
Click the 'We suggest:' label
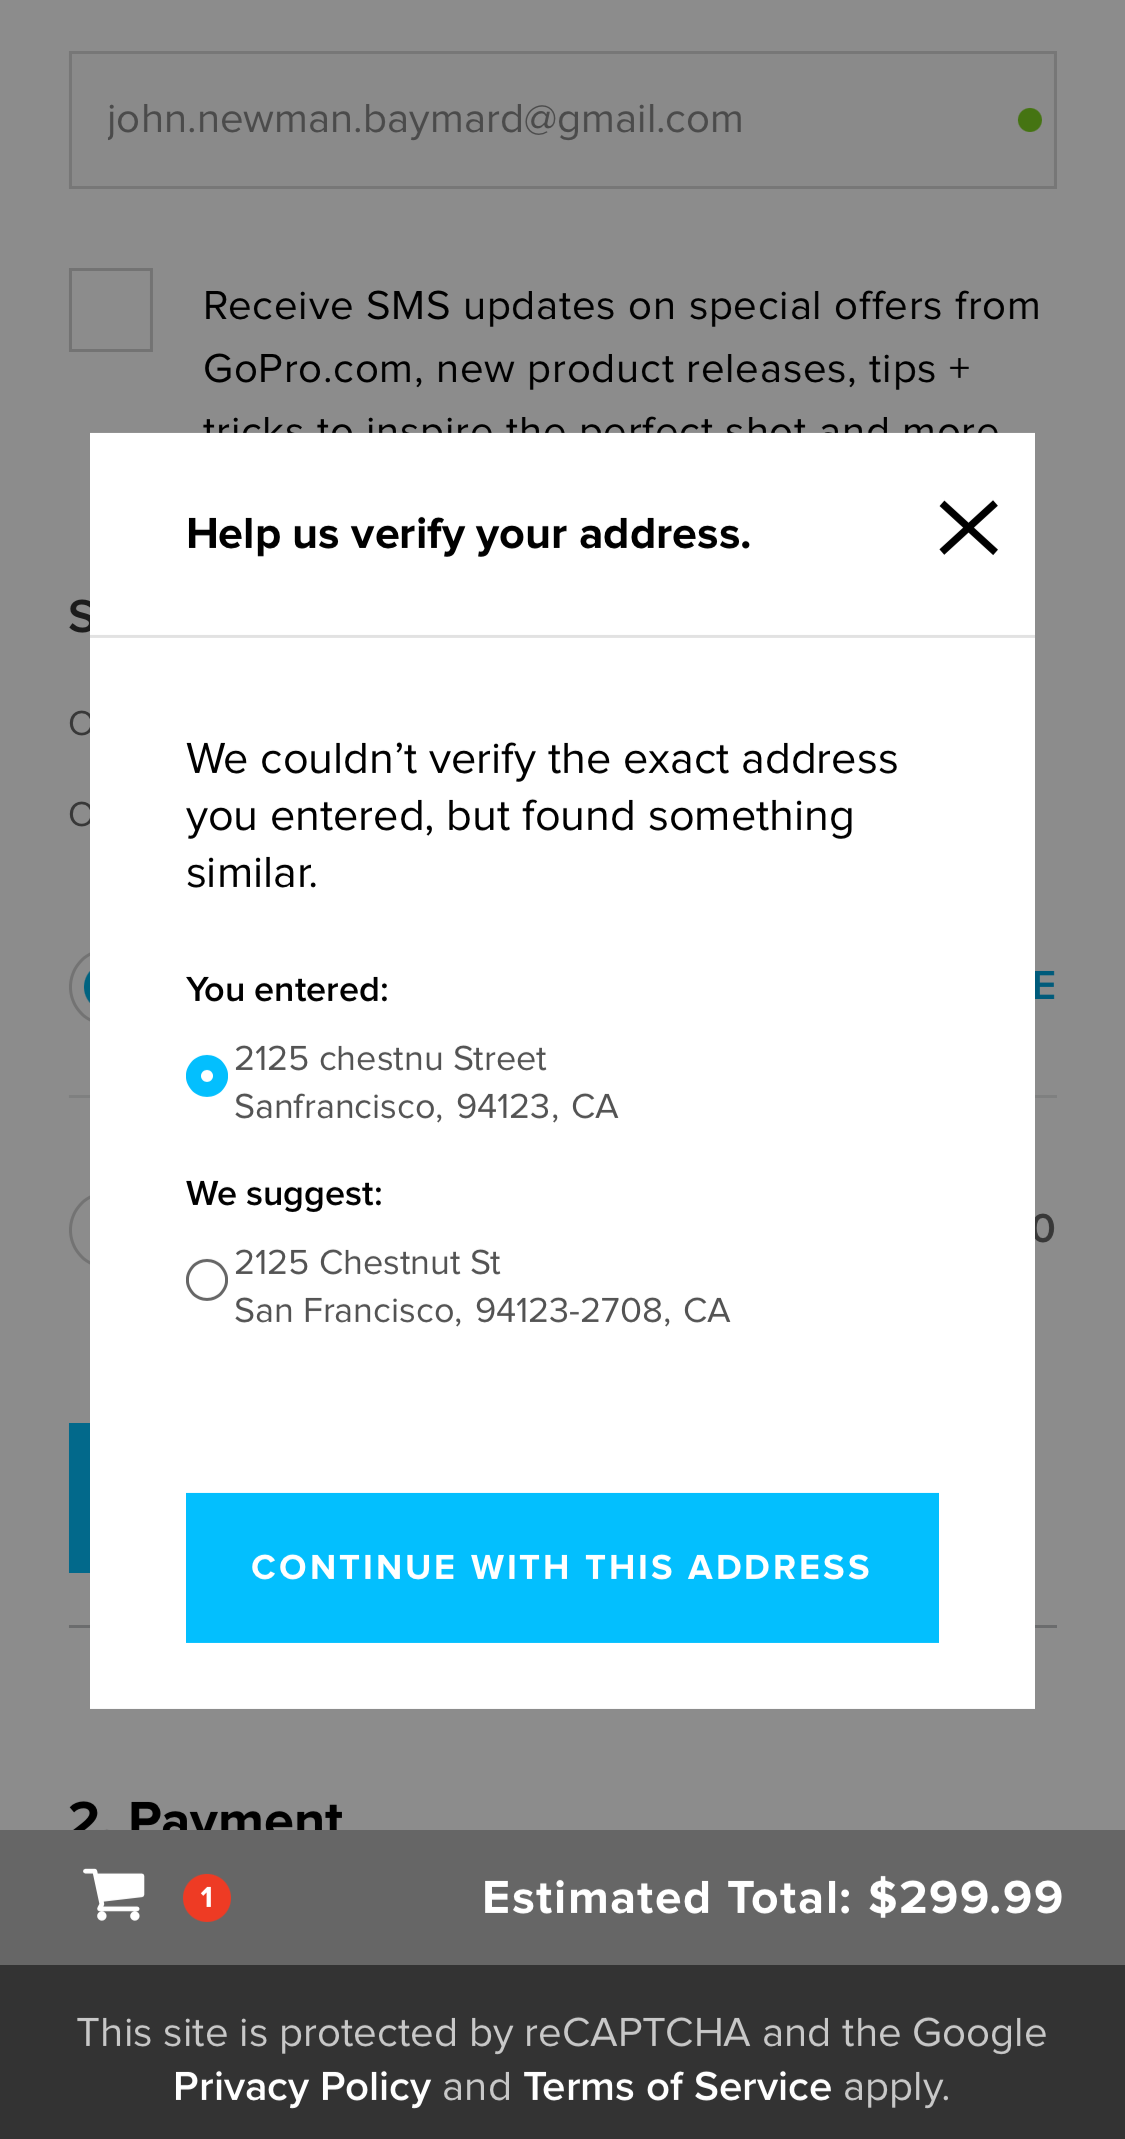click(x=284, y=1194)
